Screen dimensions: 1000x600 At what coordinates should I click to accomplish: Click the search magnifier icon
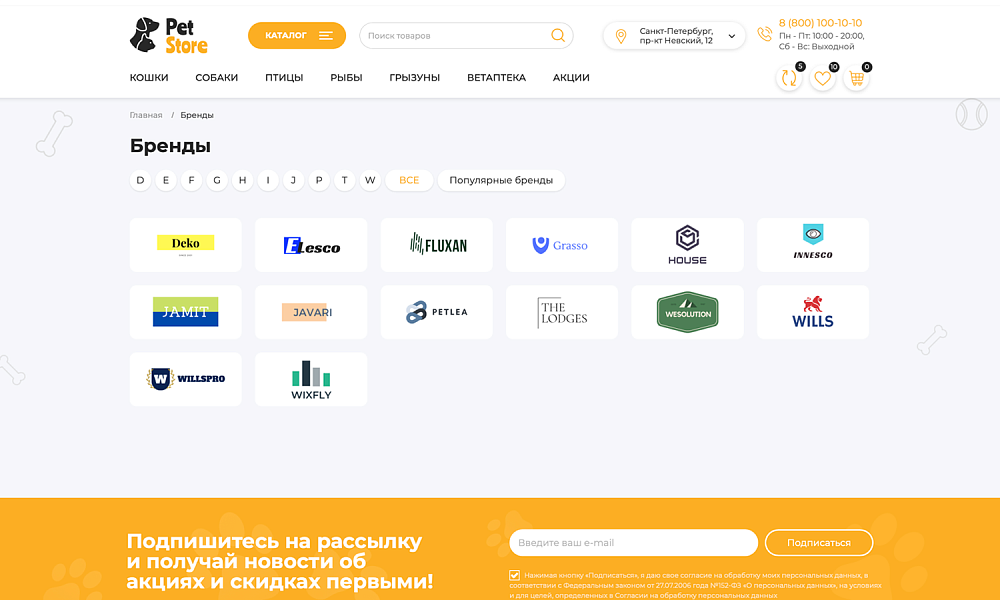coord(558,34)
